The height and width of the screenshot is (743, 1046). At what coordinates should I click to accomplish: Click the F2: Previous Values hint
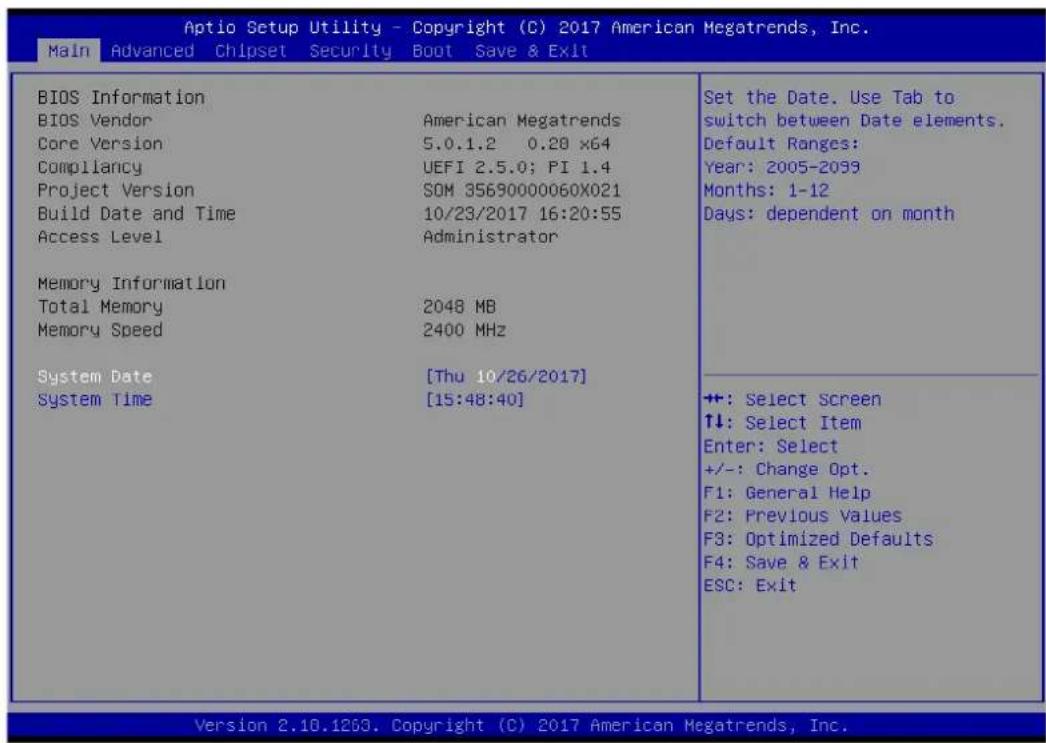(x=803, y=516)
